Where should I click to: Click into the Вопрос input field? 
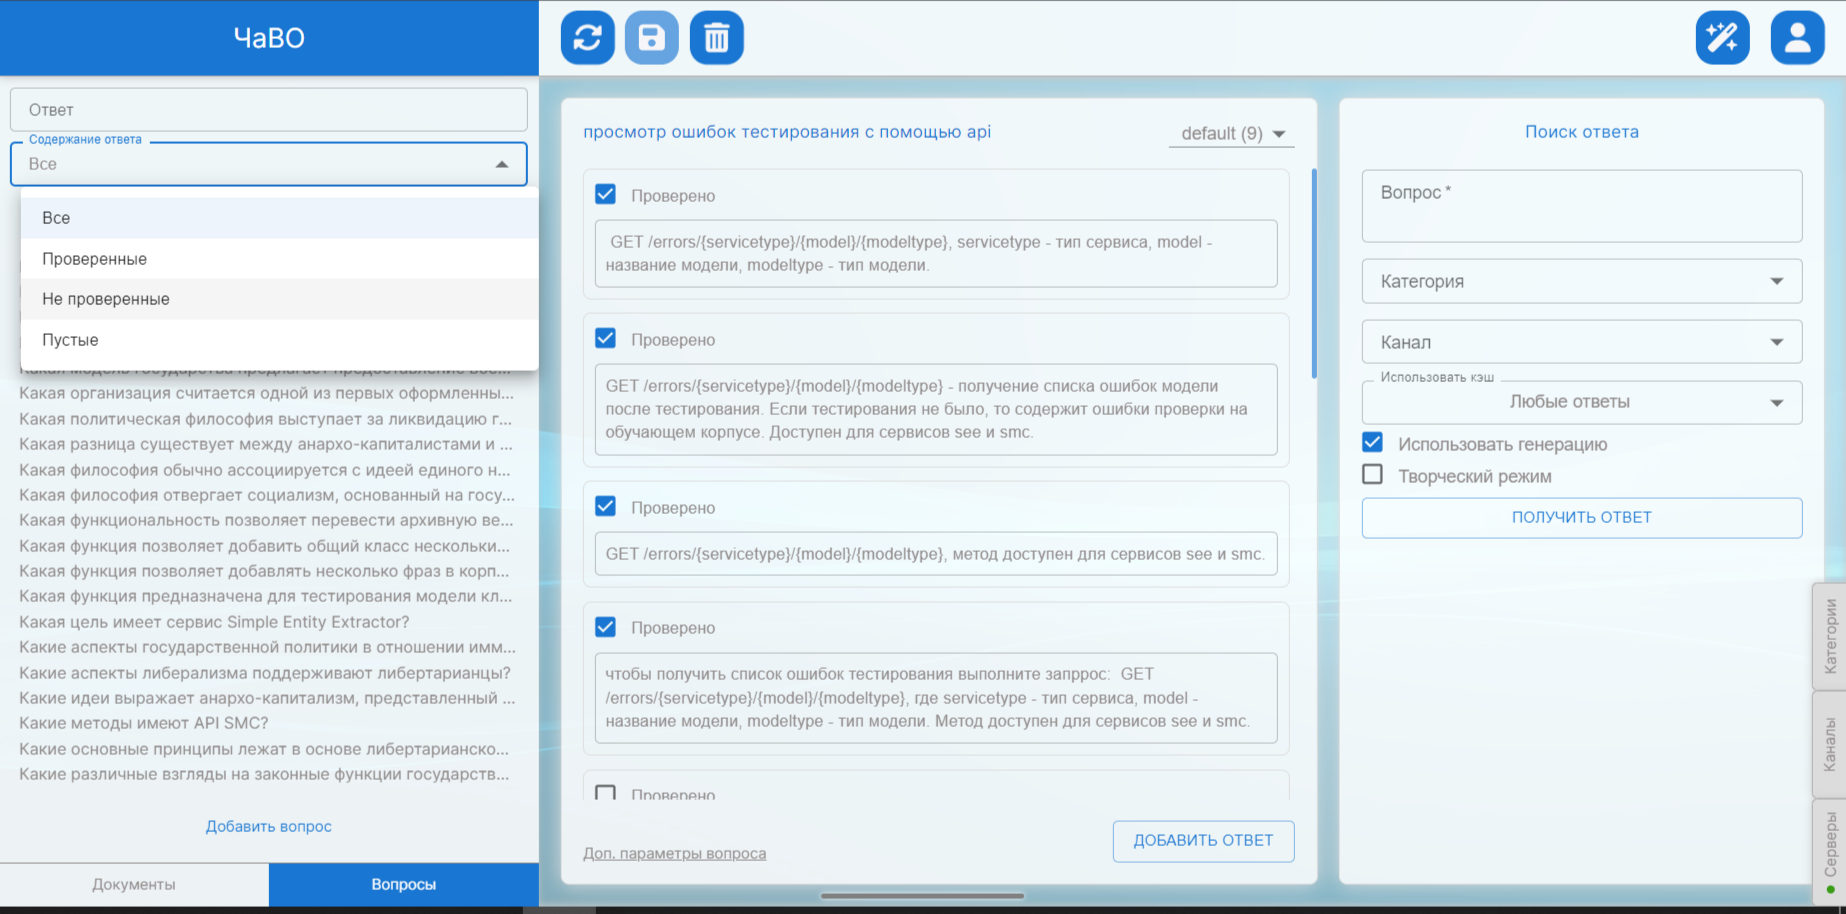click(1581, 206)
